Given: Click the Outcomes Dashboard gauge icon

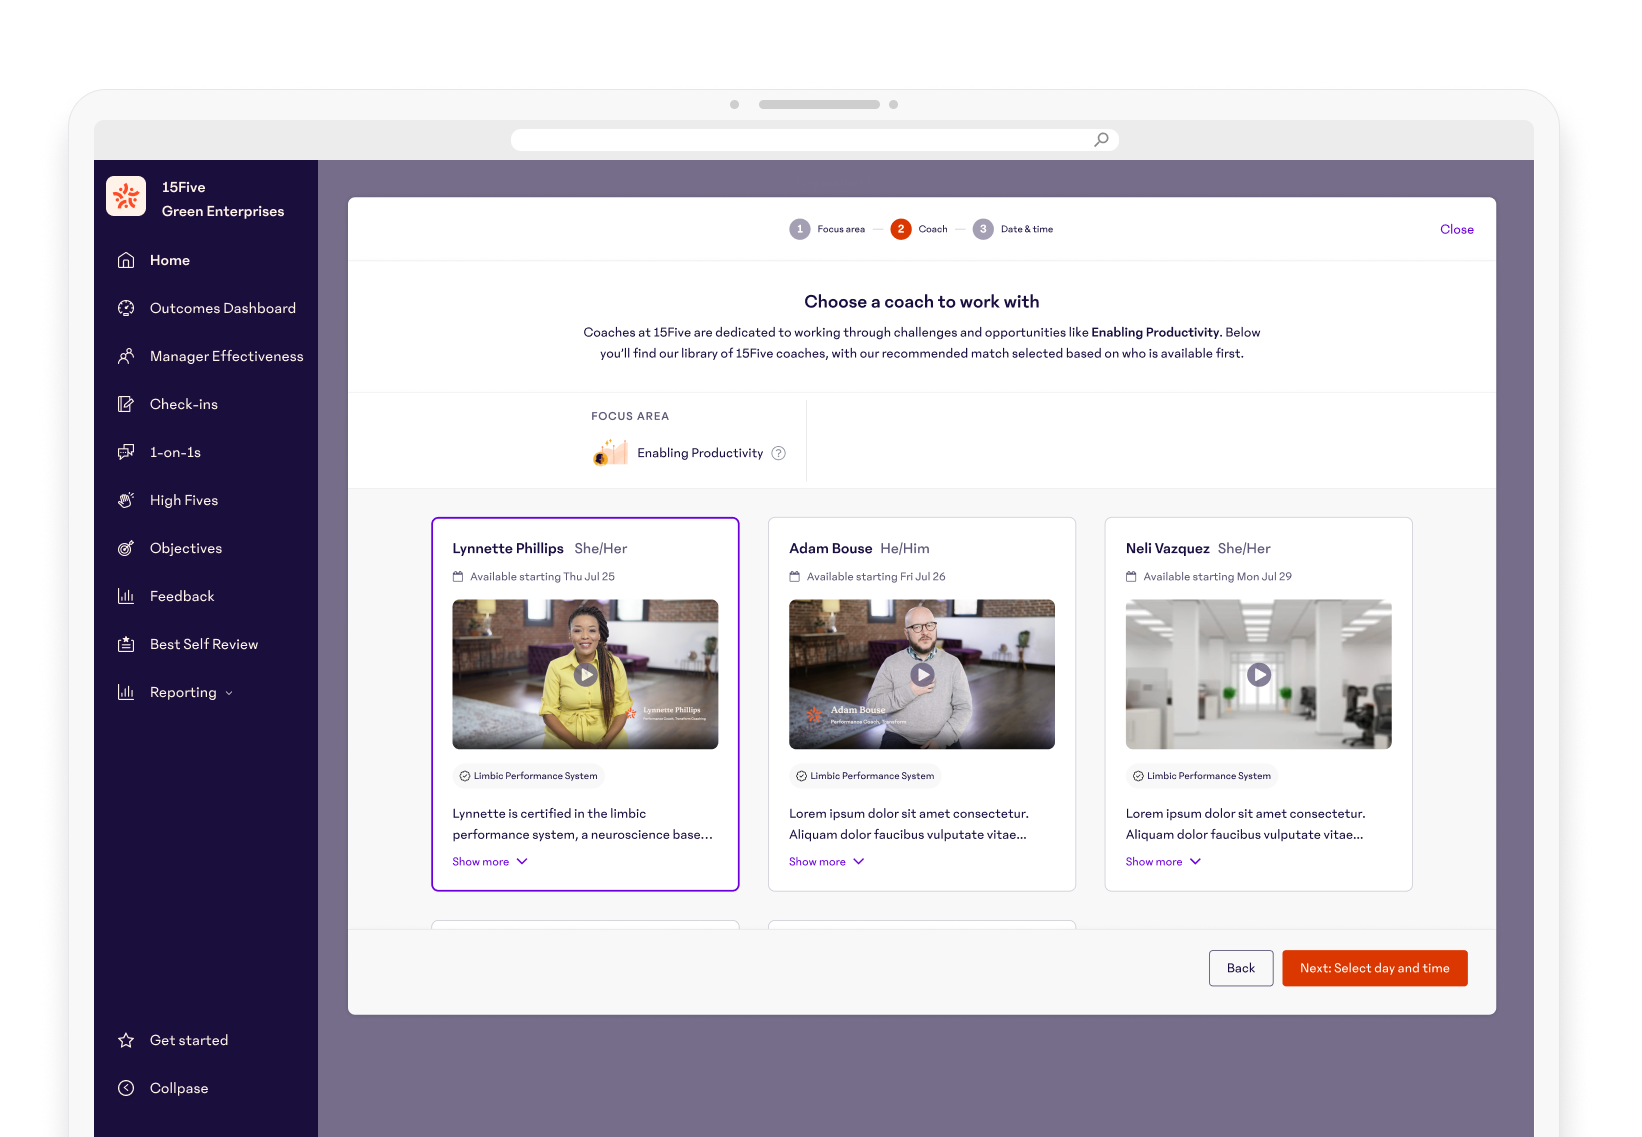Looking at the screenshot, I should pos(126,308).
